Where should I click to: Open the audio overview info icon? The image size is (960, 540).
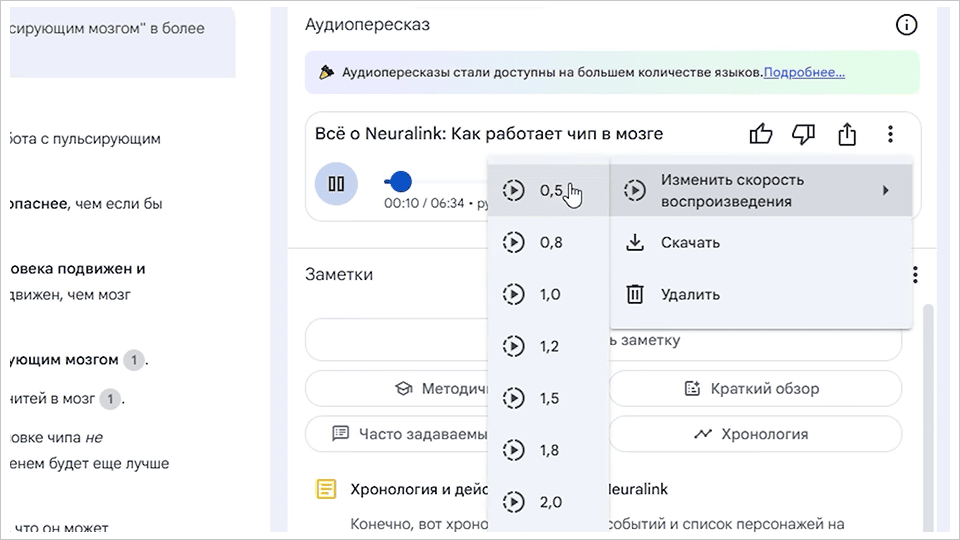pos(906,25)
